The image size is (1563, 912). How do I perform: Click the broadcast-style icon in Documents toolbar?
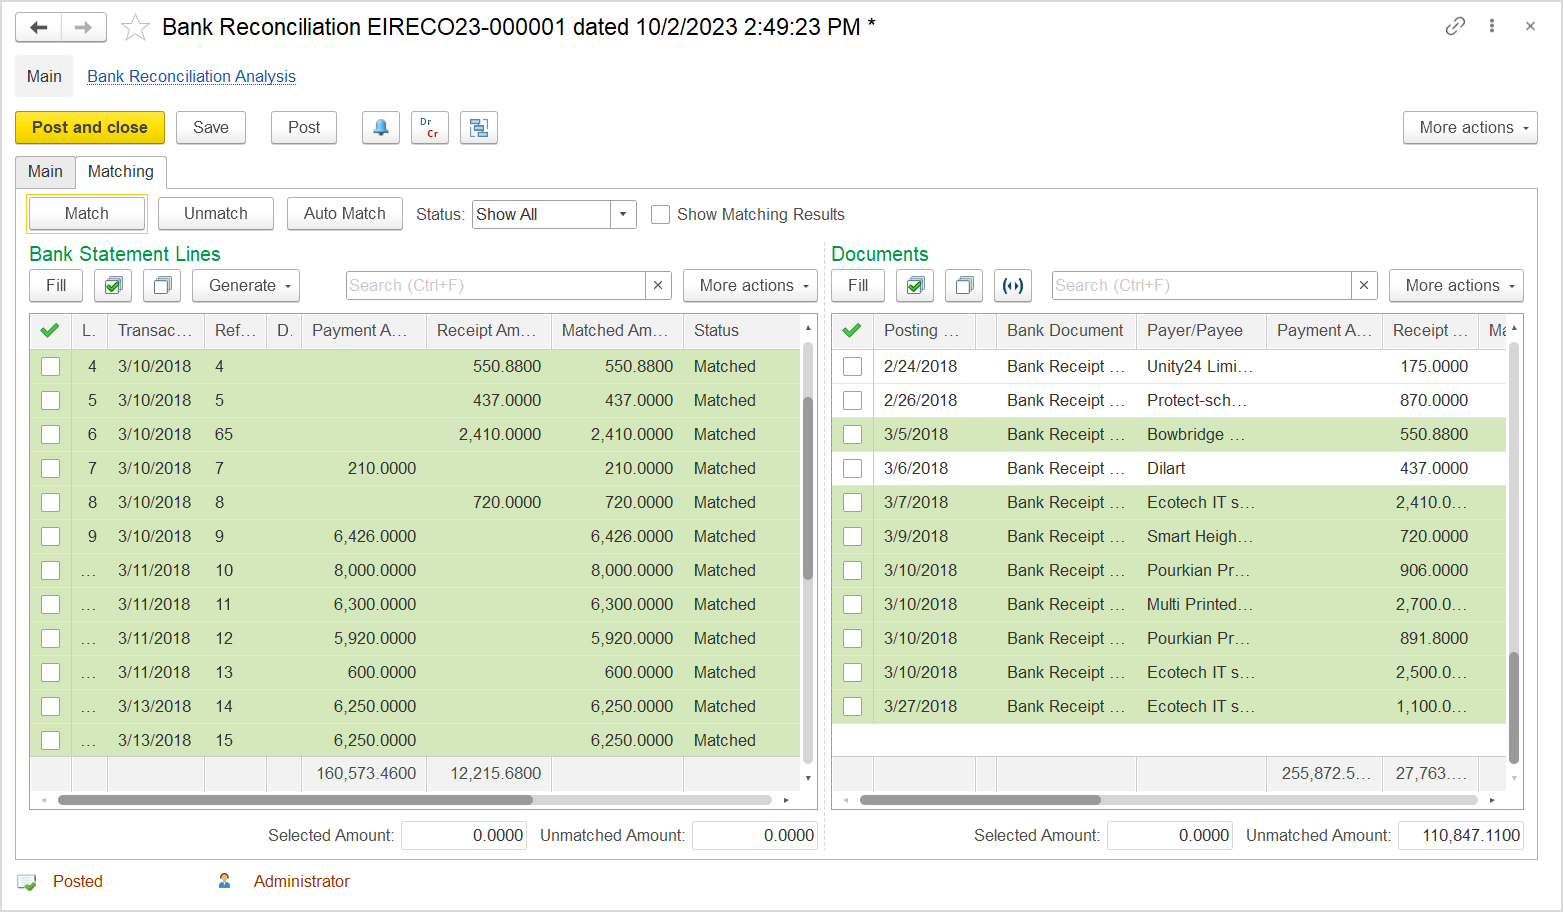point(1013,286)
